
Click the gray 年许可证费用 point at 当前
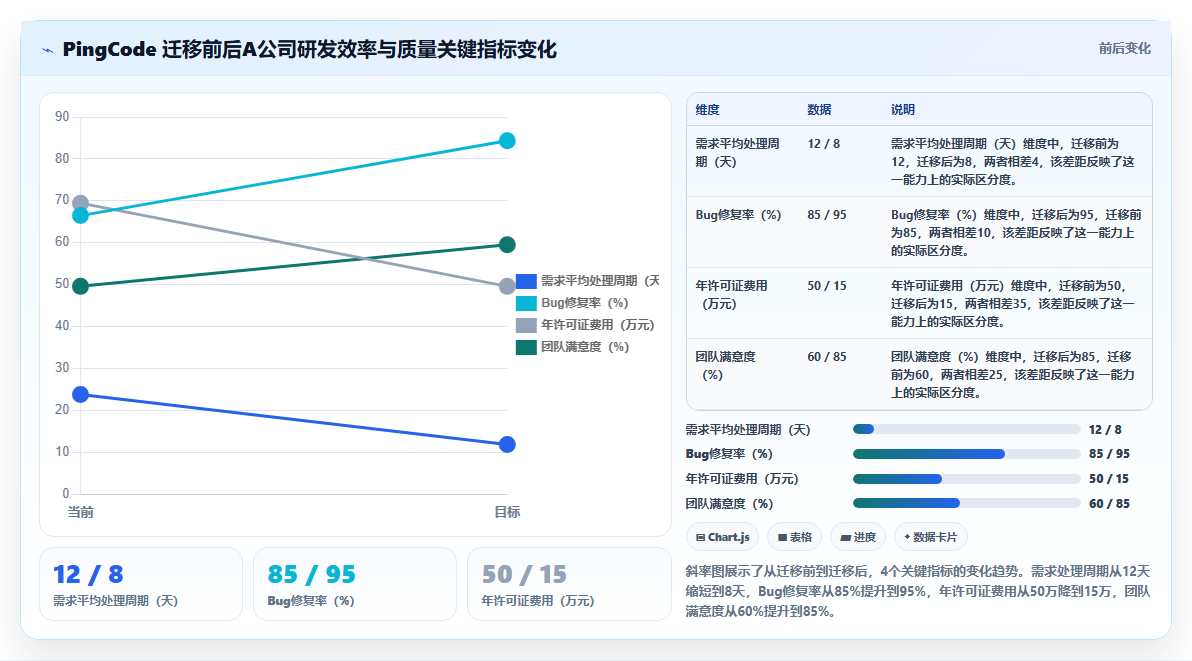pos(81,203)
